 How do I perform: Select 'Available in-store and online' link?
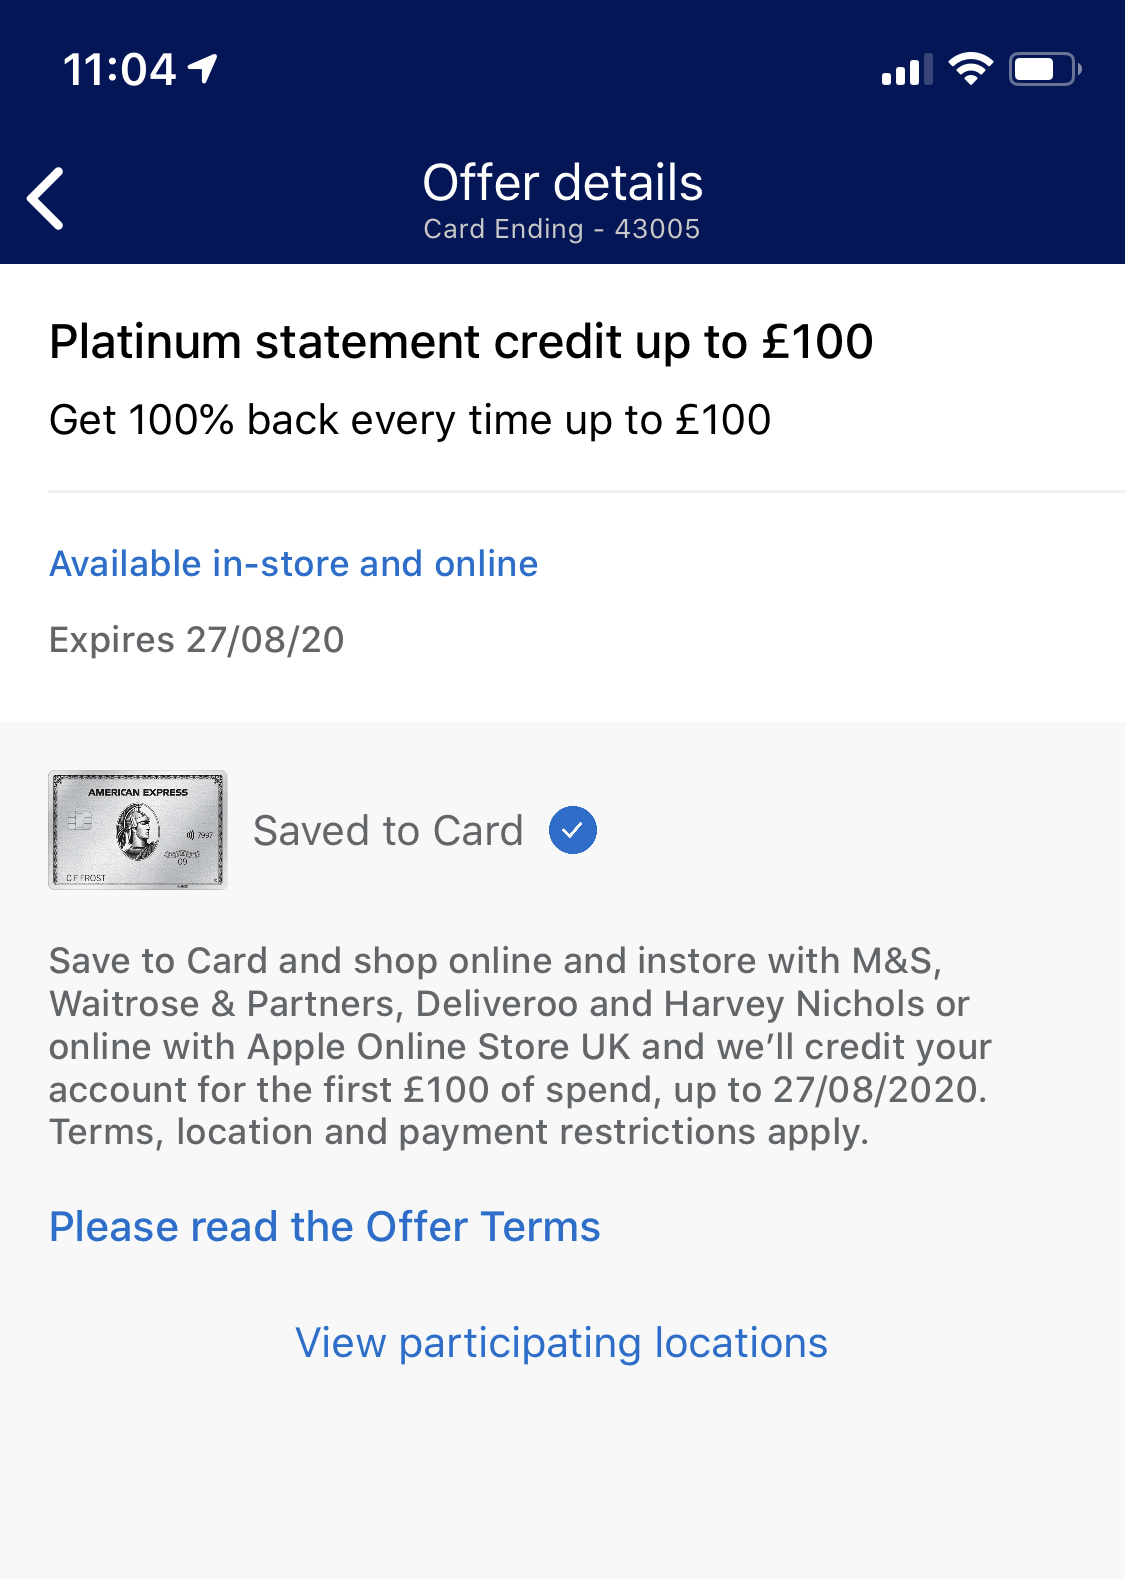(x=294, y=564)
